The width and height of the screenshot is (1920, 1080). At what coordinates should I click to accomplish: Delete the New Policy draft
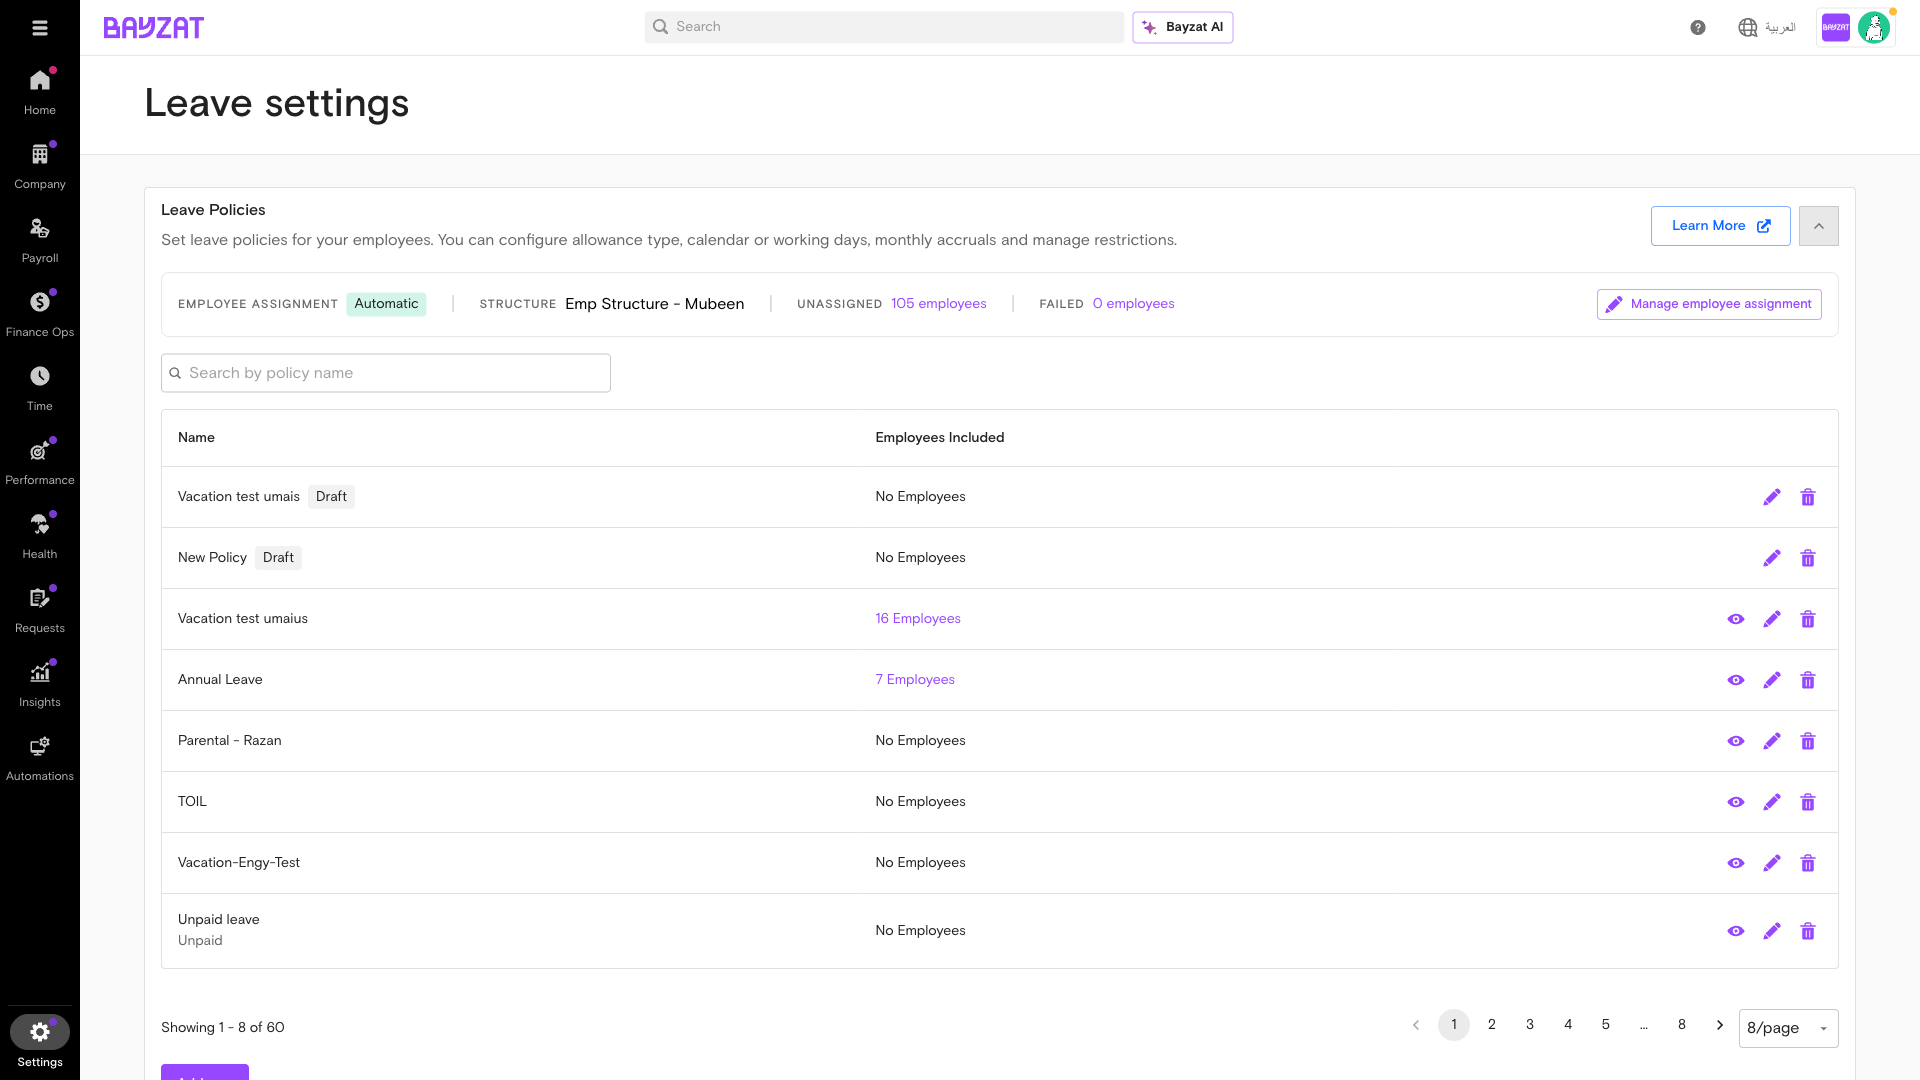[x=1808, y=558]
